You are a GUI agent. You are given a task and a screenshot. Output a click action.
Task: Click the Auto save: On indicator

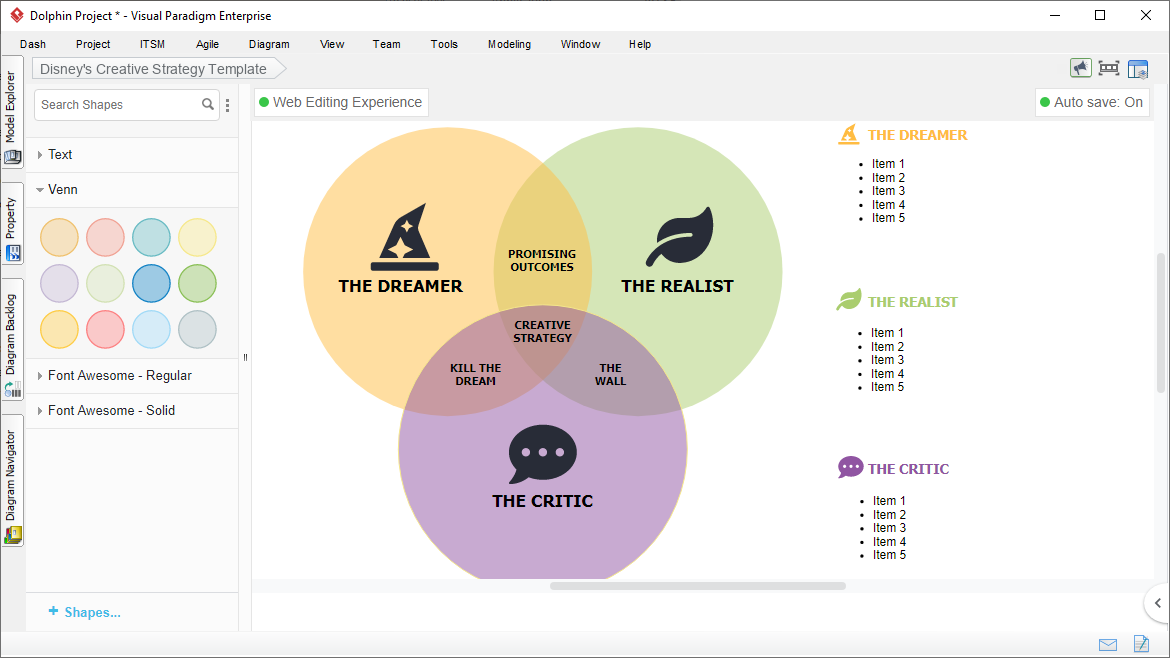tap(1092, 102)
